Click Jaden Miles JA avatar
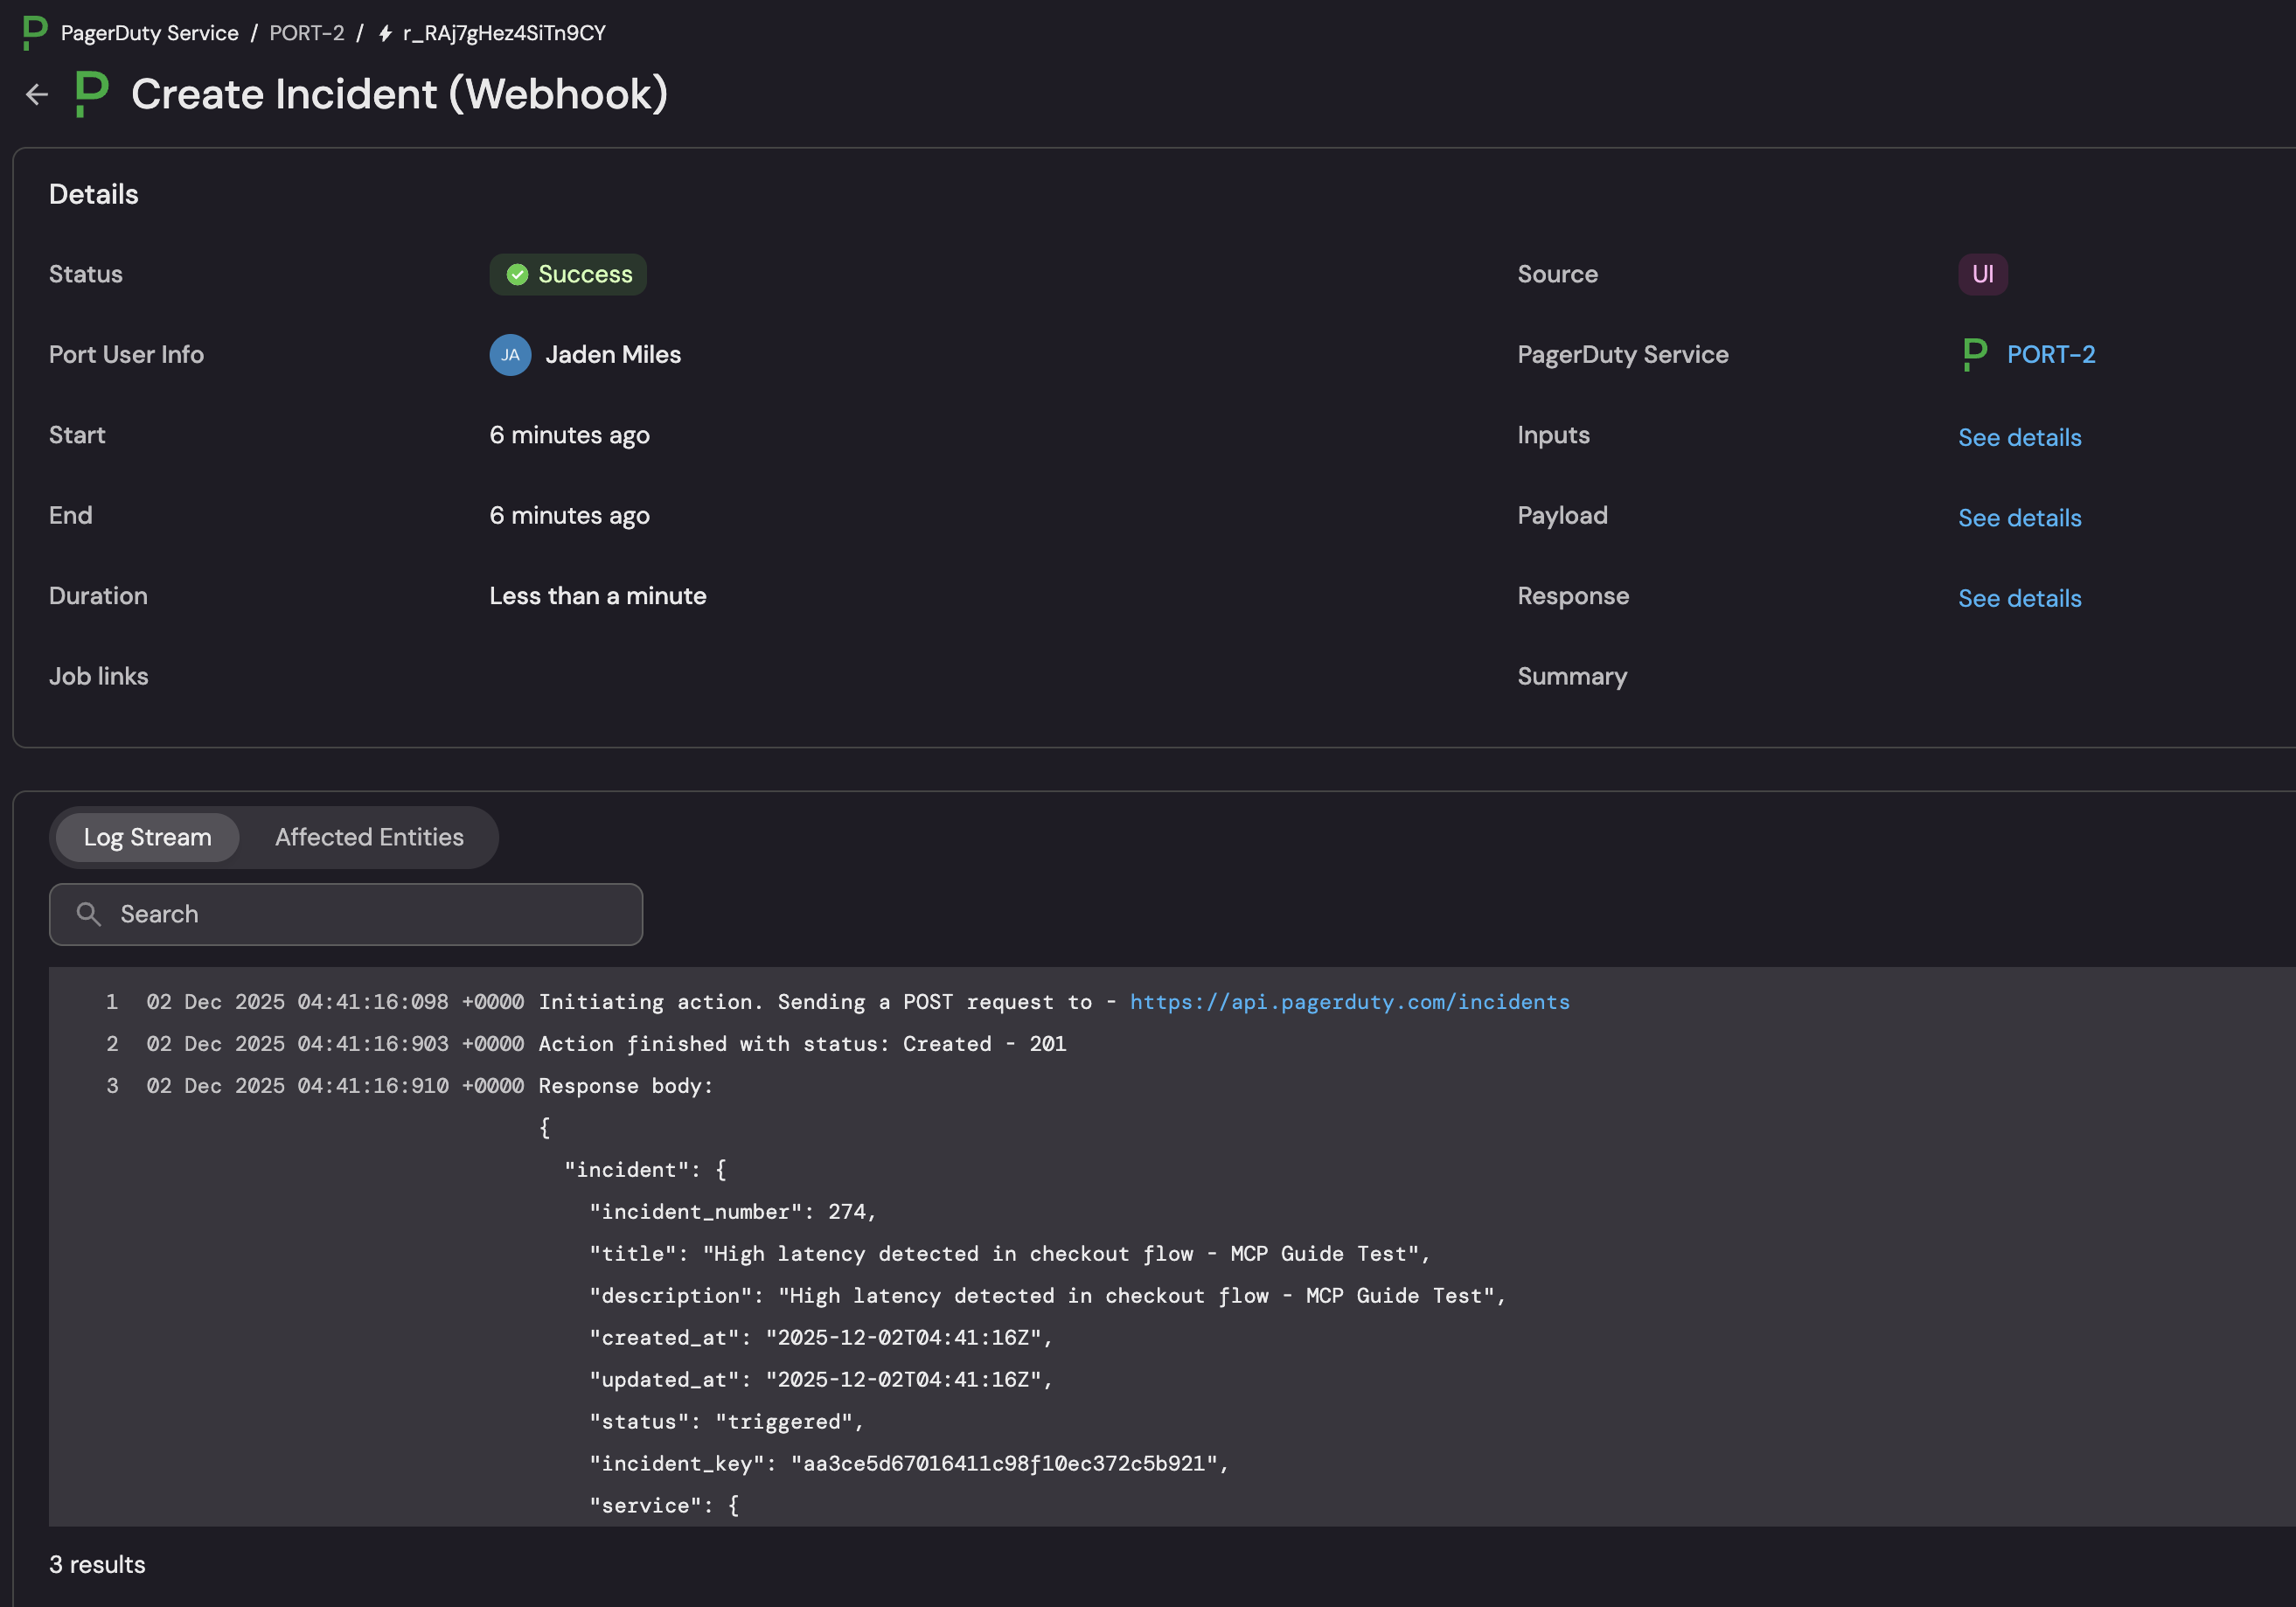Screen dimensions: 2296x1607 point(510,355)
